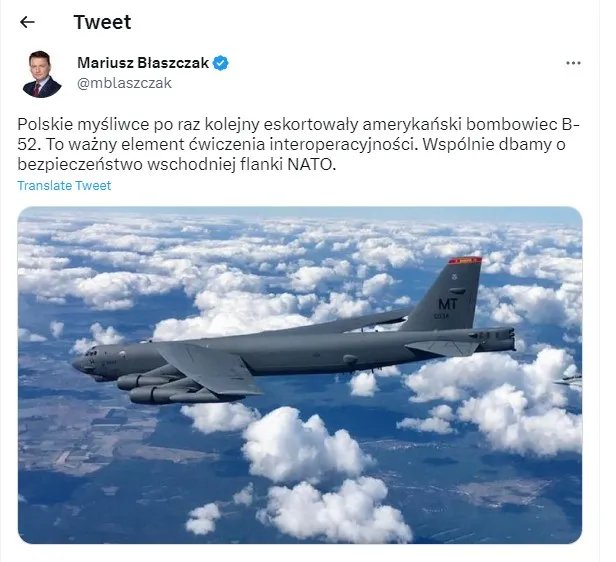The image size is (616, 562).
Task: Click the Tweet page heading
Action: pos(102,22)
